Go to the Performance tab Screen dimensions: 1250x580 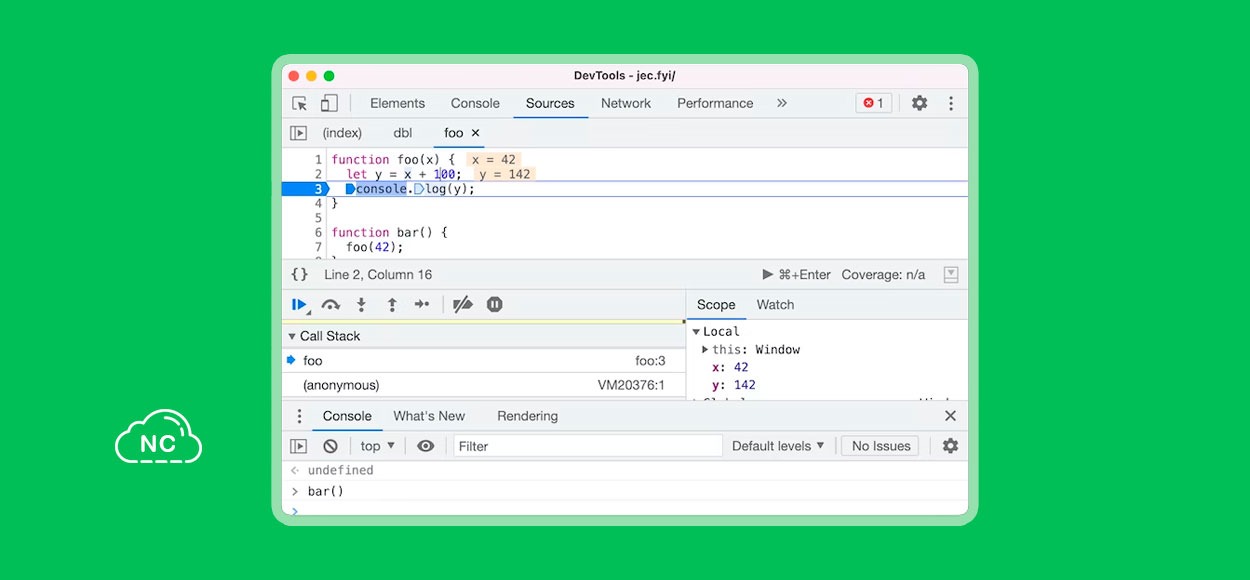coord(715,103)
